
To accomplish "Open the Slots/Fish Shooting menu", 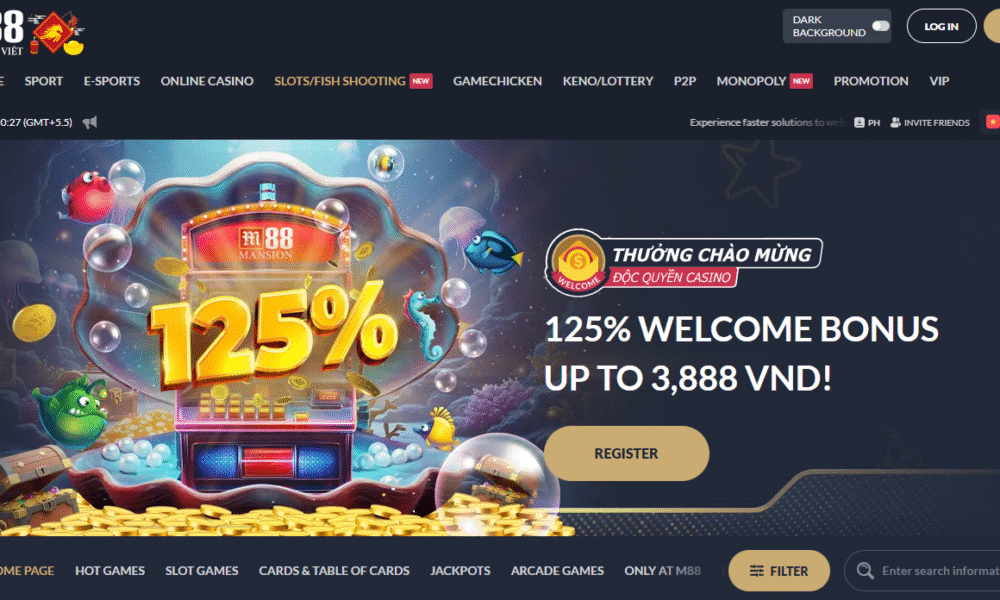I will click(340, 81).
